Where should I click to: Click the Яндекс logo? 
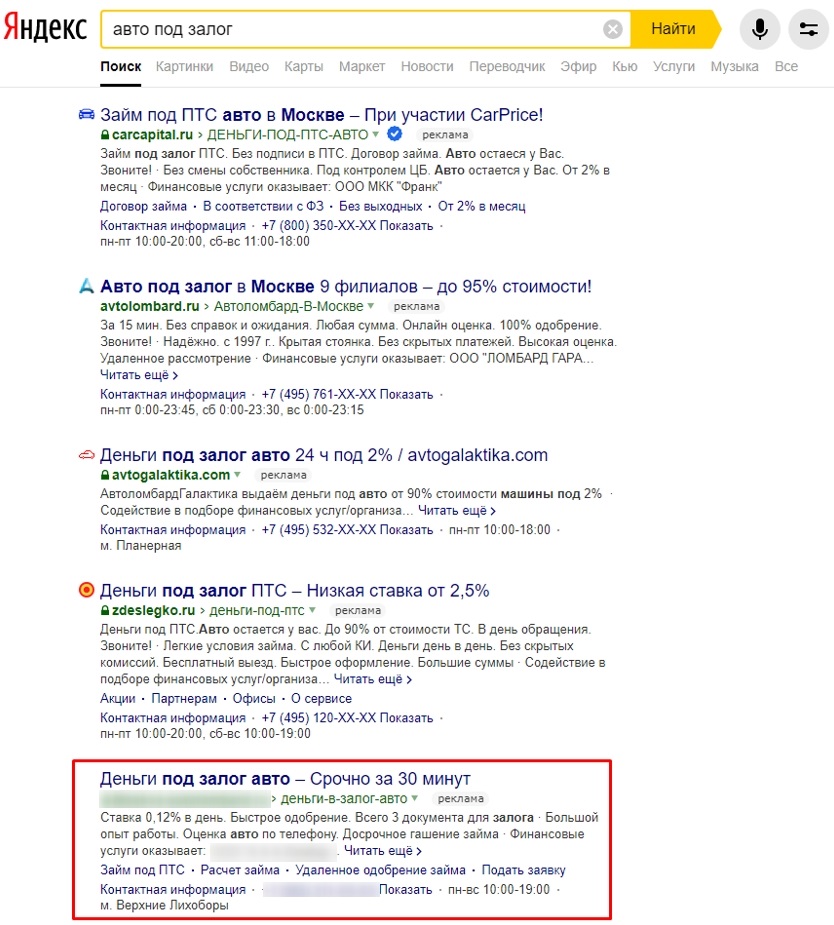45,28
